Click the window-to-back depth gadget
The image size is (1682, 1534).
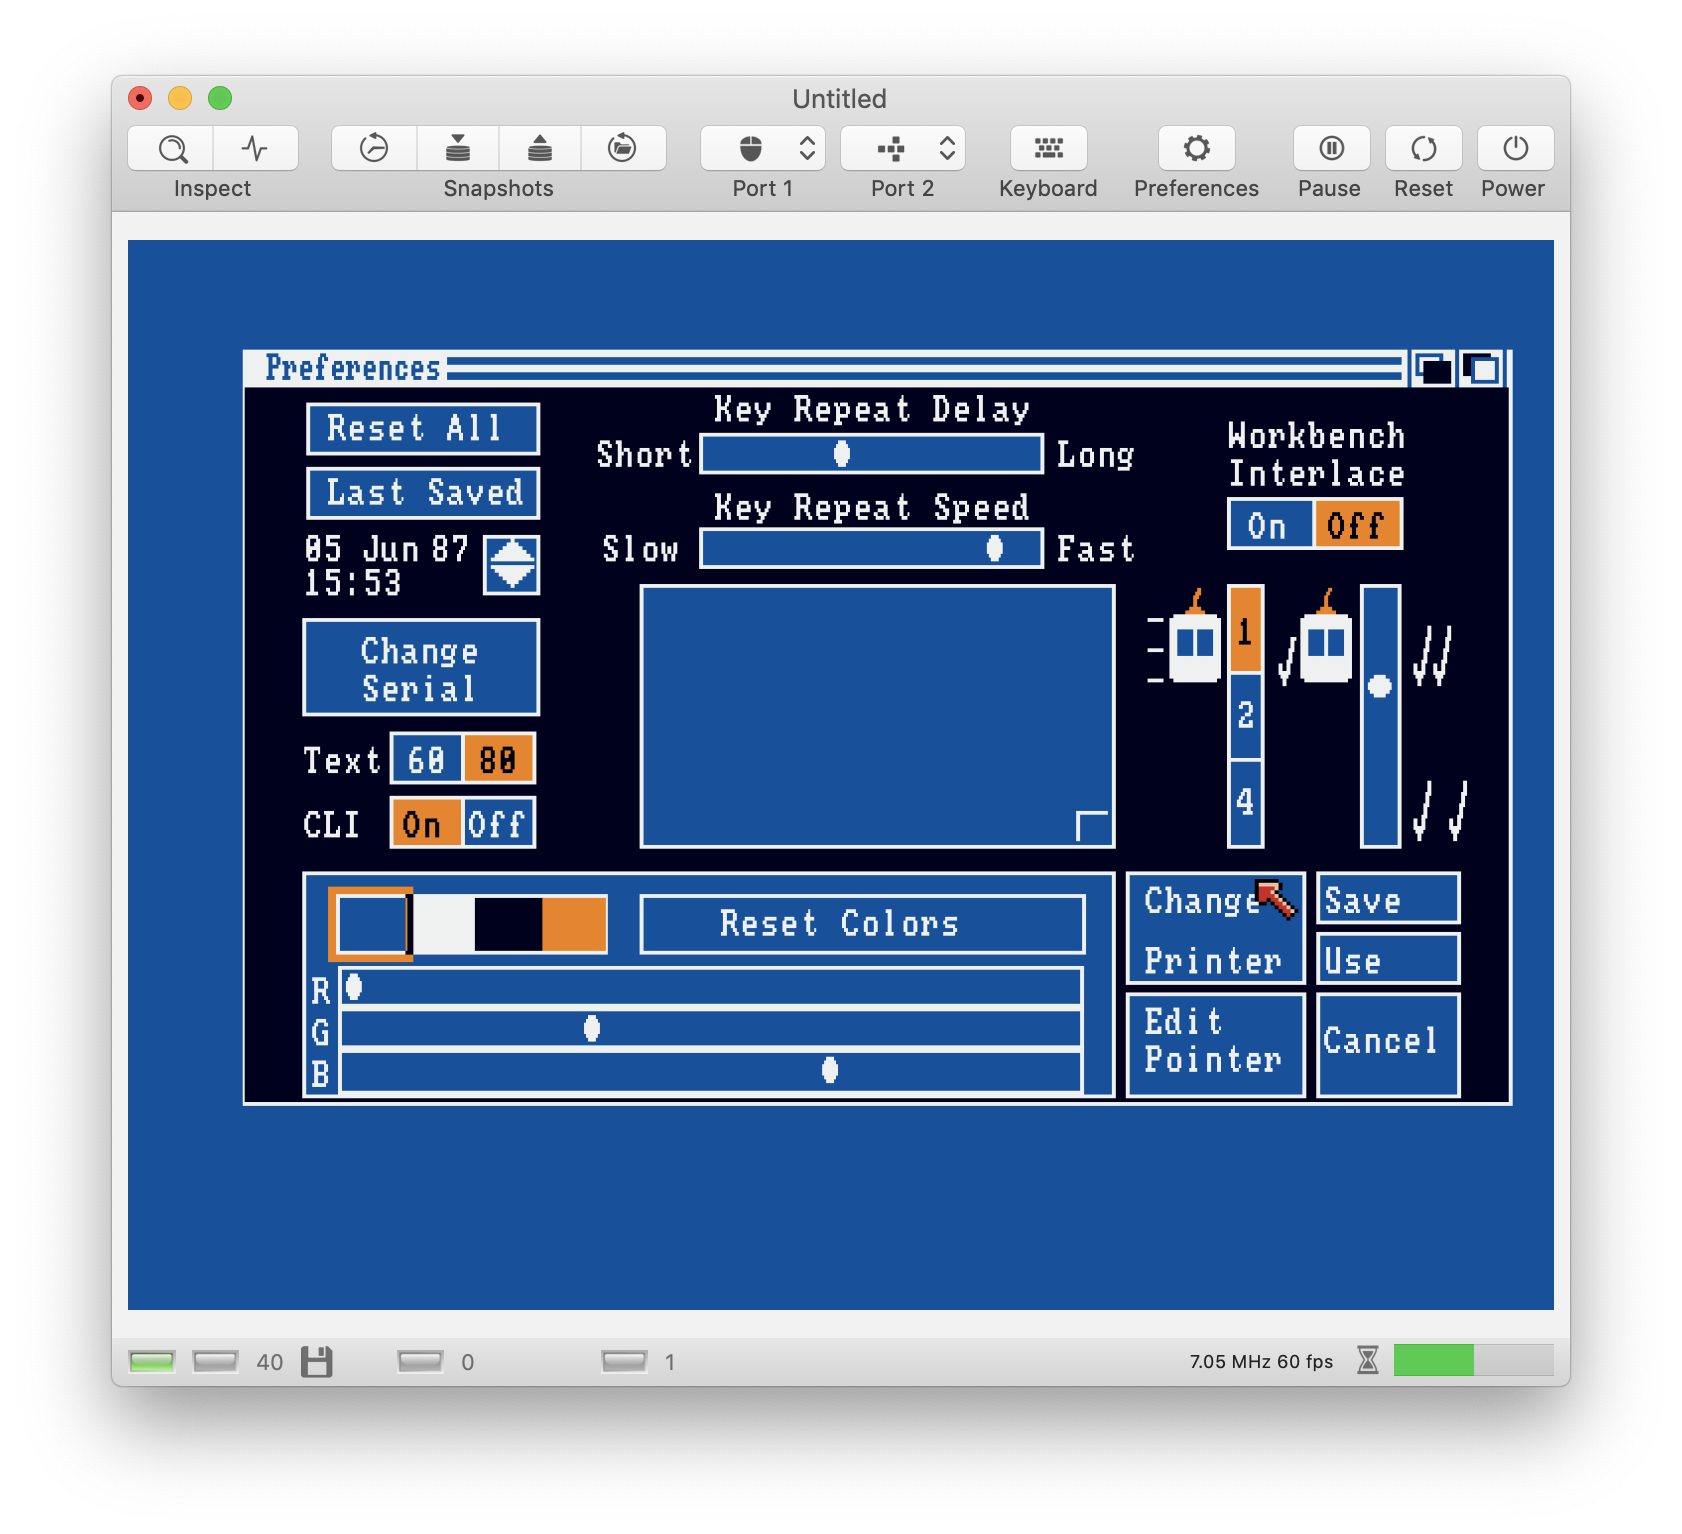(x=1433, y=369)
